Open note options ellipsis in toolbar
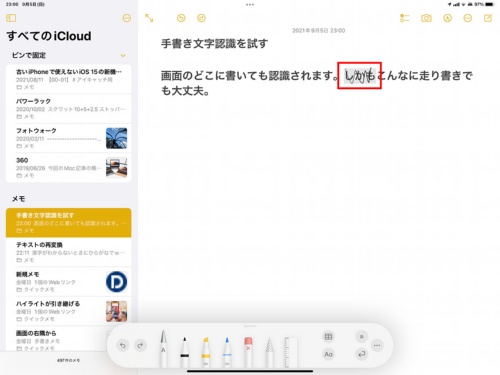Image resolution: width=500 pixels, height=375 pixels. coord(468,18)
